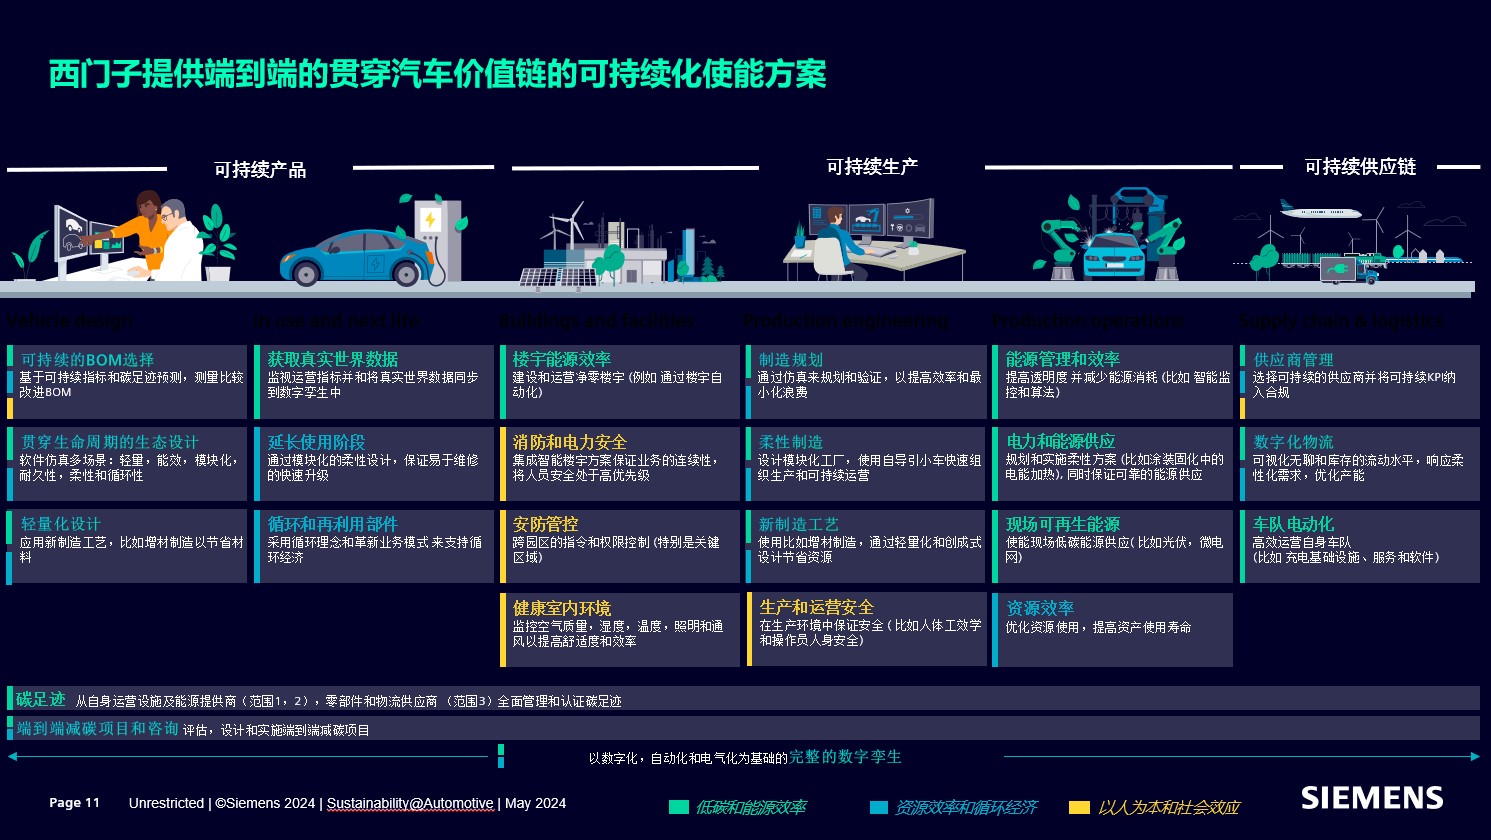Viewport: 1491px width, 840px height.
Task: Click the 柔性制造 card
Action: [866, 464]
